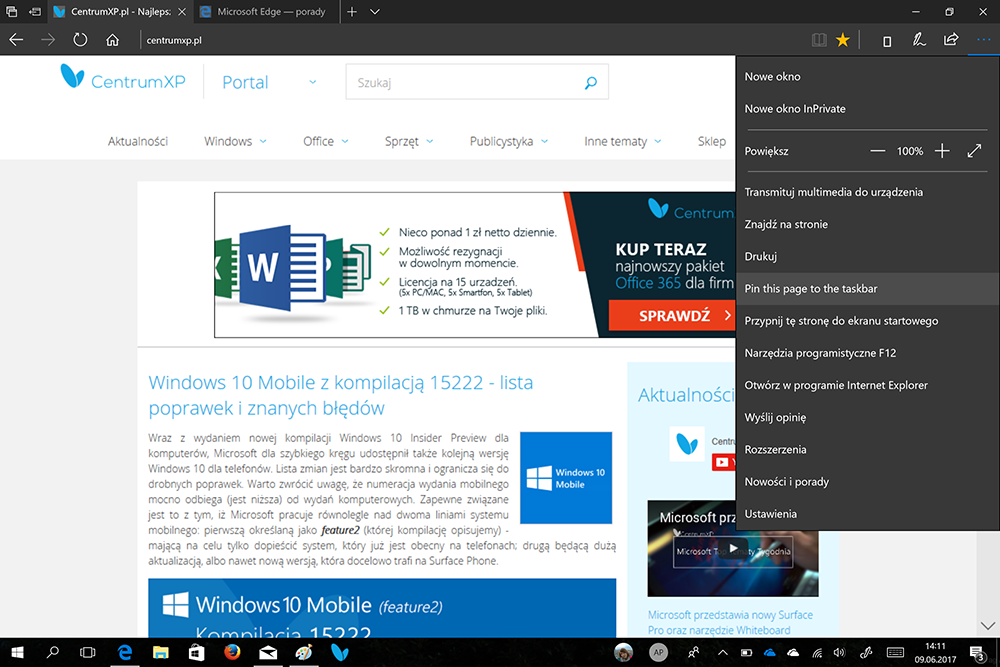Open the Sklep nav link
The width and height of the screenshot is (1000, 667).
[712, 141]
